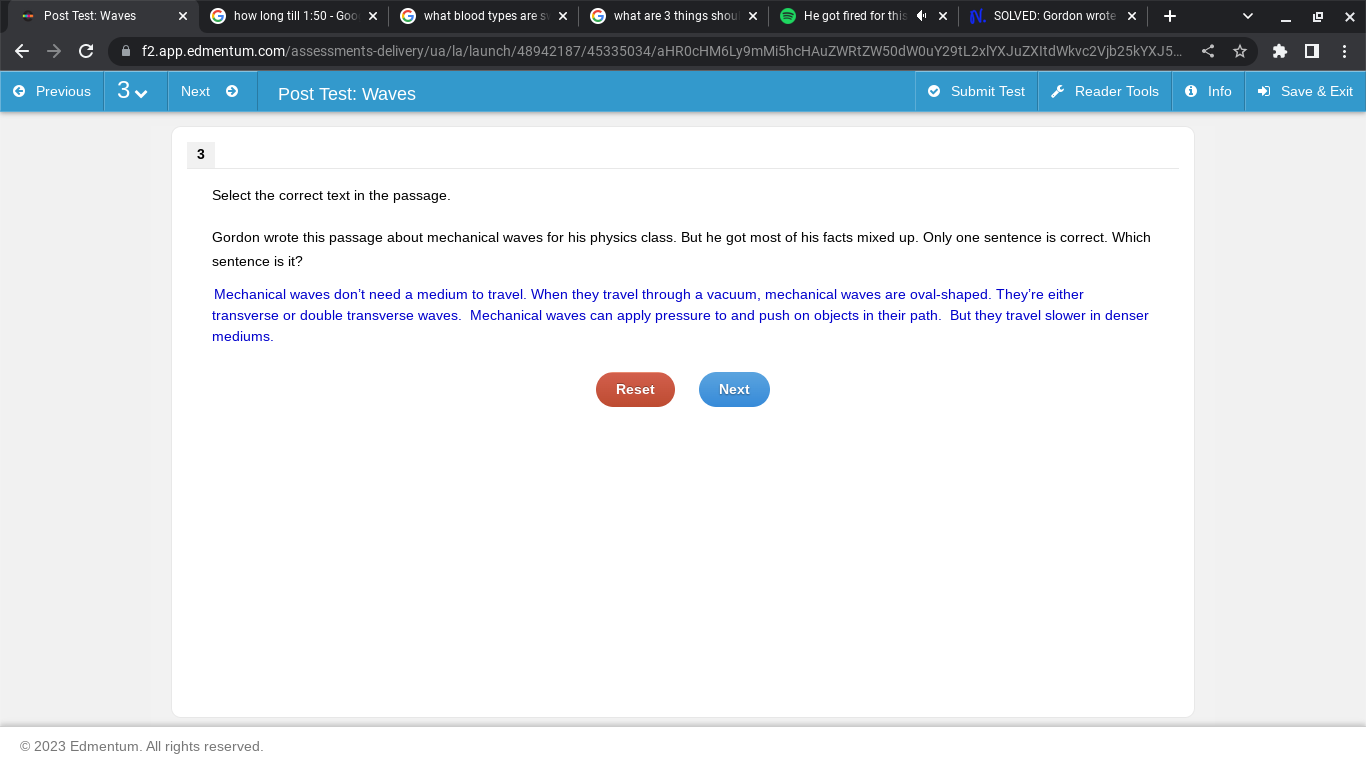This screenshot has width=1366, height=768.
Task: Open a new browser tab
Action: tap(1170, 16)
